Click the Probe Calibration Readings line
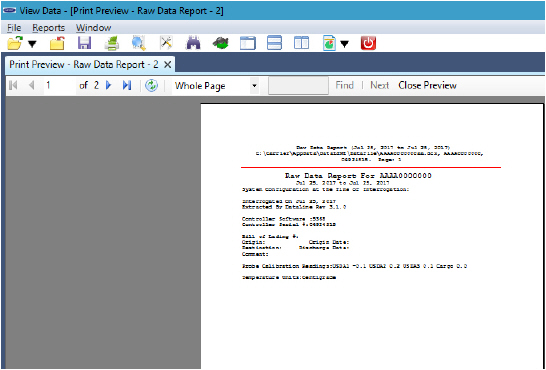Viewport: 546px width, 370px height. pos(354,266)
